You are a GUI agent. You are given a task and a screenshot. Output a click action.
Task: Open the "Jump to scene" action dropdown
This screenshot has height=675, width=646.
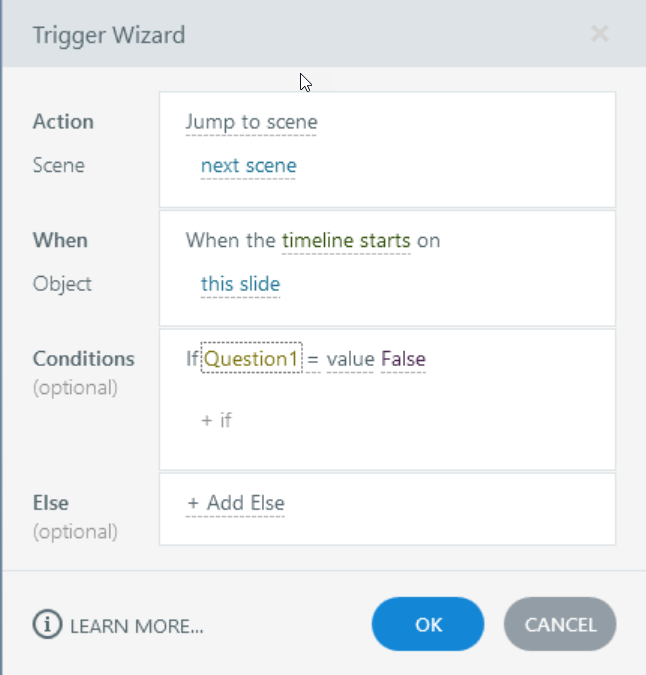pyautogui.click(x=251, y=122)
